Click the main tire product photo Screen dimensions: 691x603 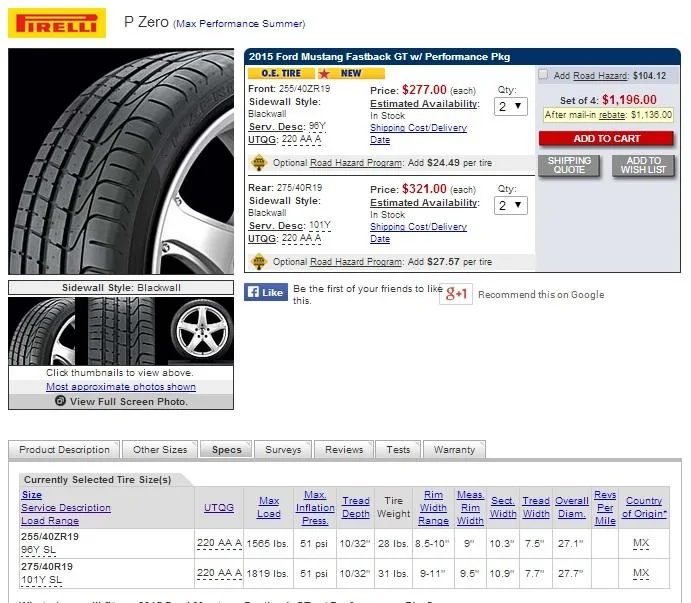coord(121,161)
